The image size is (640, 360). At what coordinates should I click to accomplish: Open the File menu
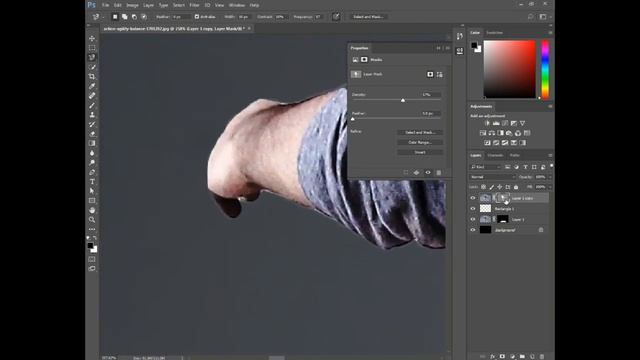pos(106,5)
